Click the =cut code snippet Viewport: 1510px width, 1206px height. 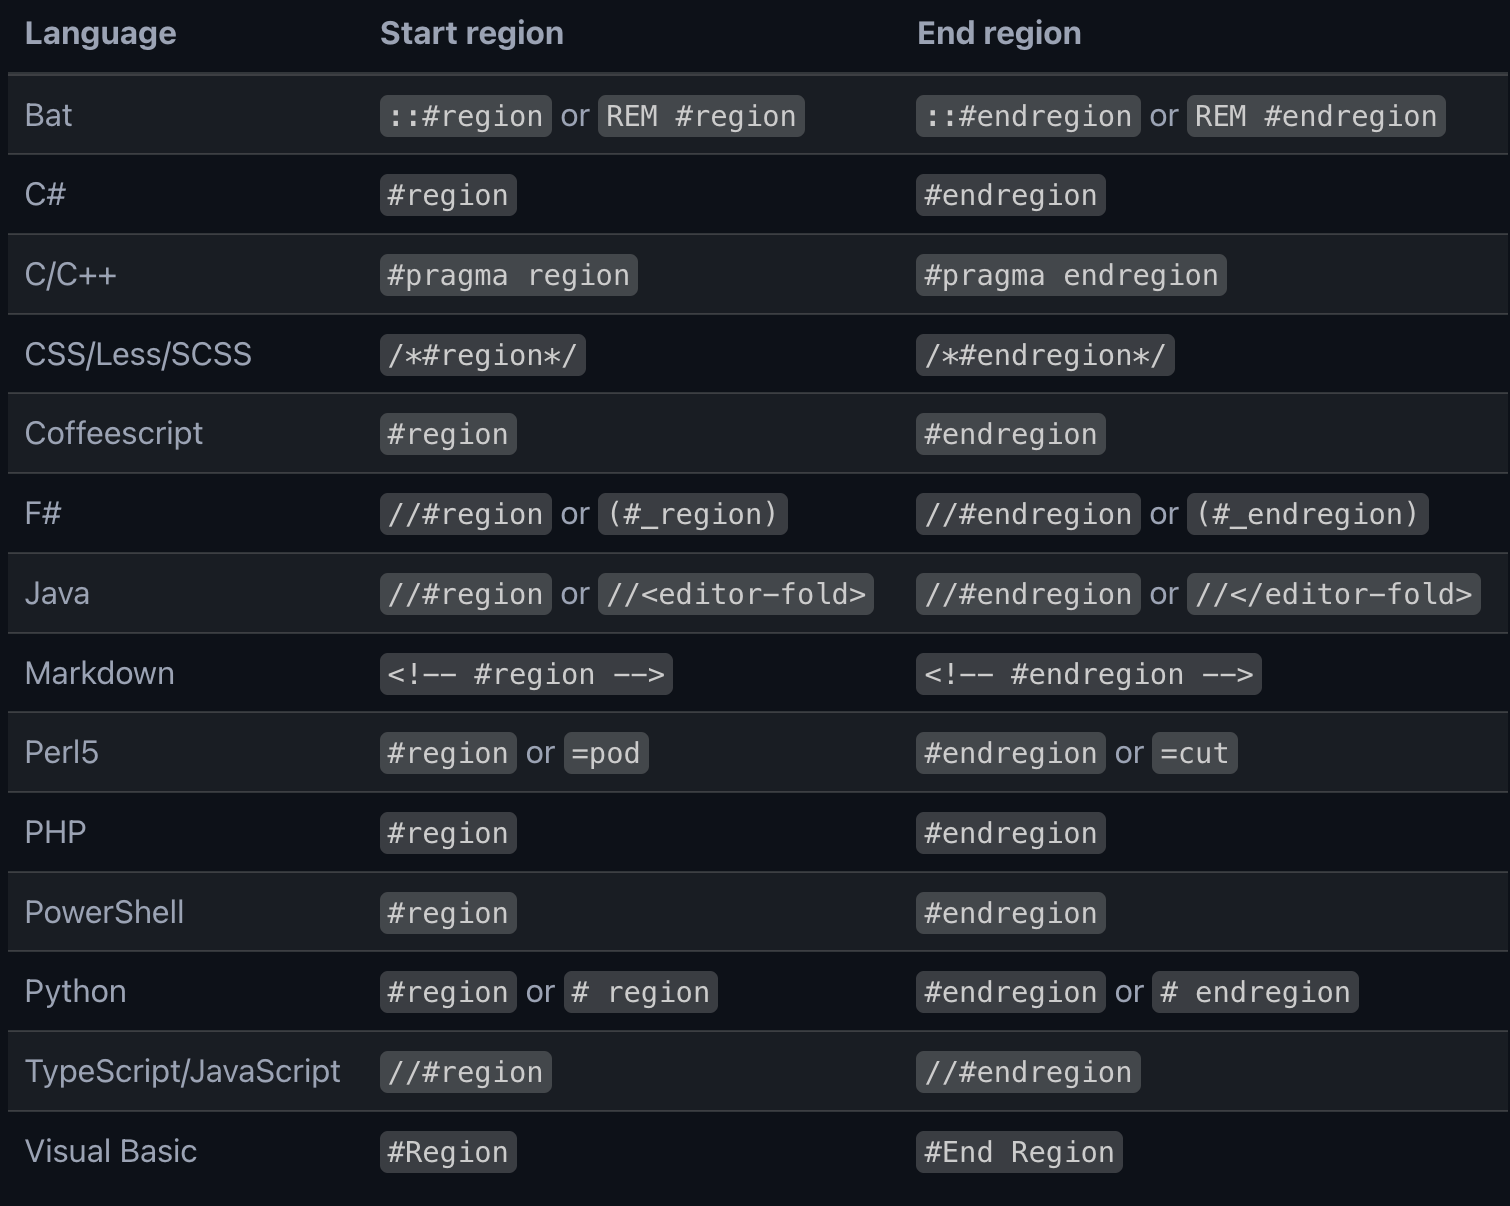coord(1194,753)
